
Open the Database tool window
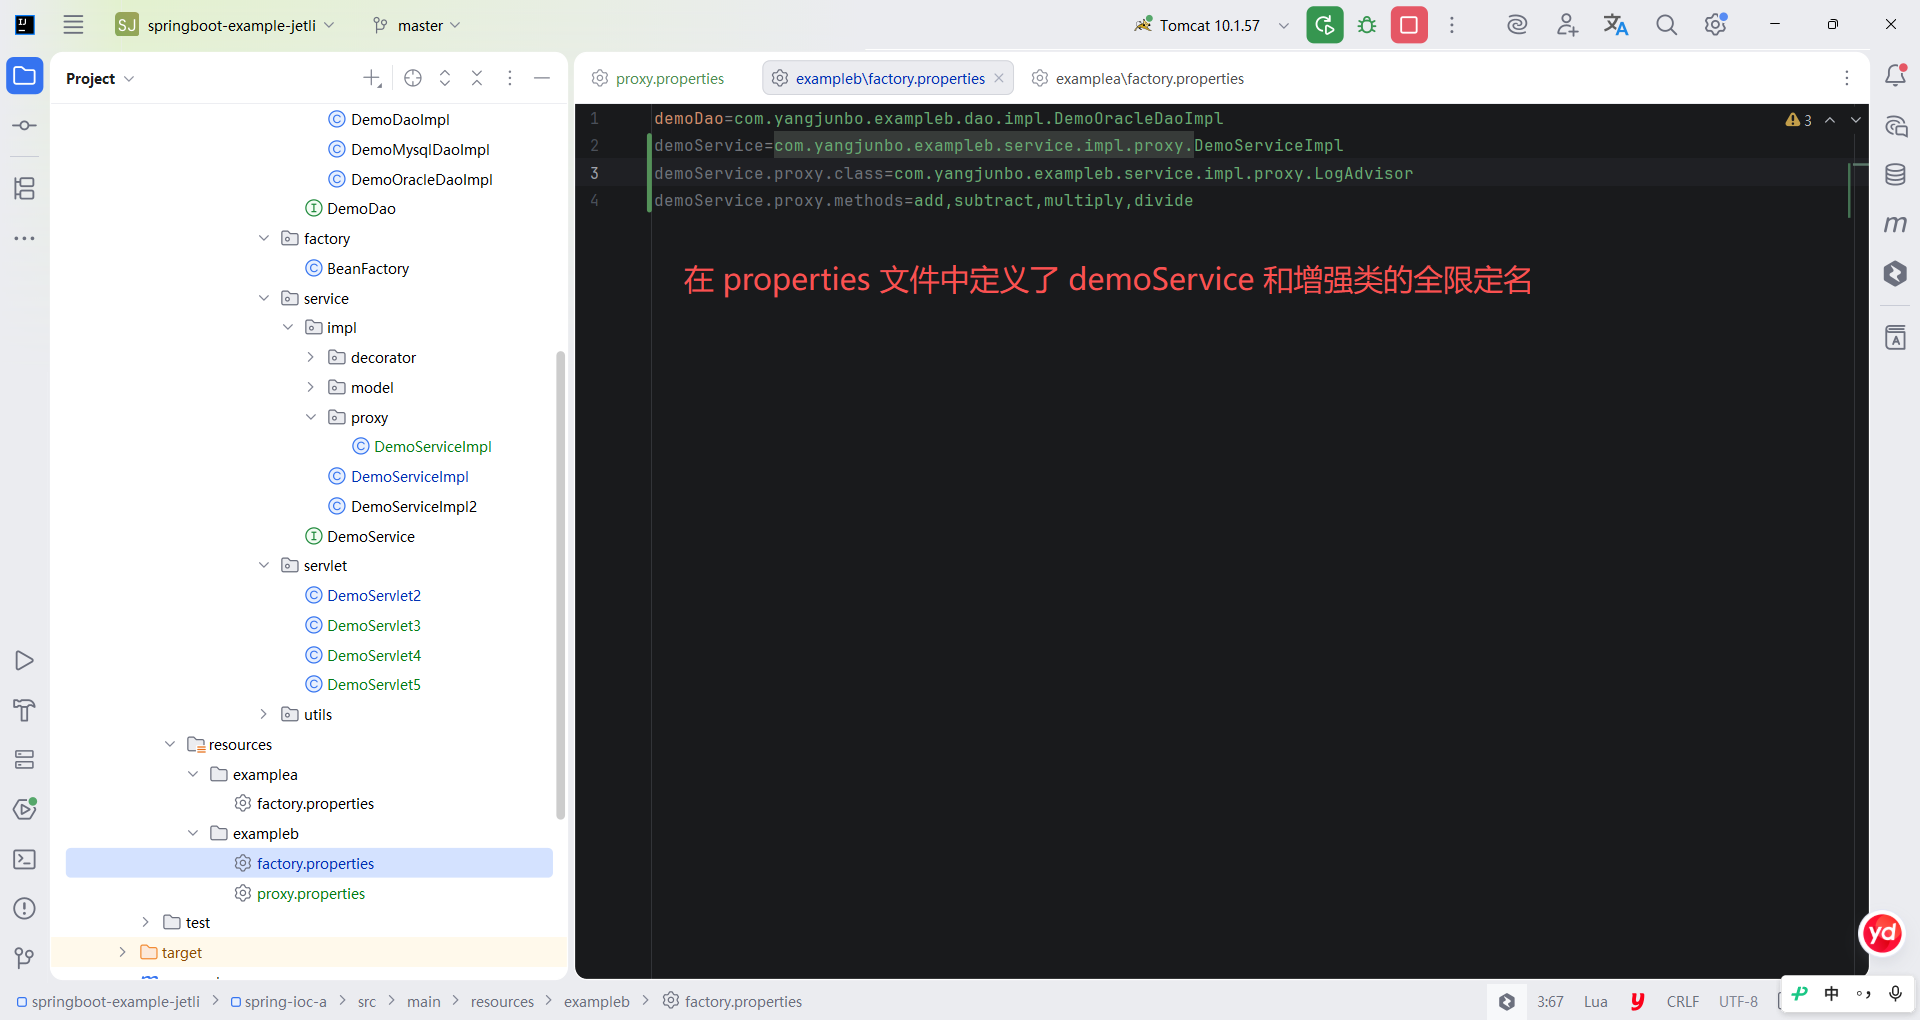click(1895, 175)
